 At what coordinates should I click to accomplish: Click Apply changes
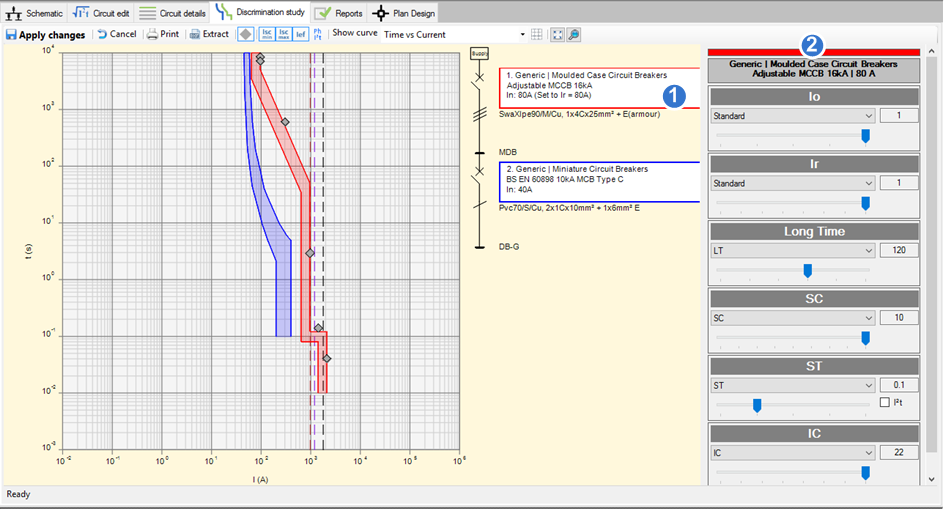pos(46,35)
